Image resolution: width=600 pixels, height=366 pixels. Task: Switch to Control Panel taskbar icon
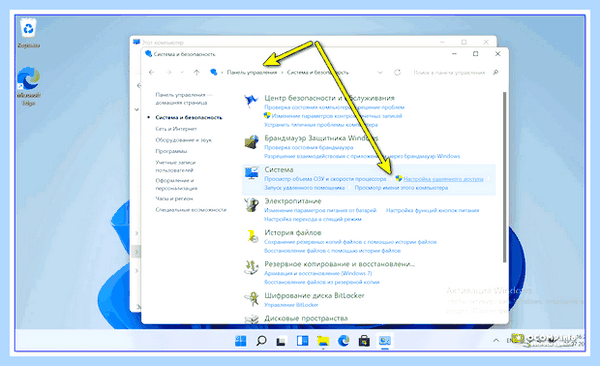(385, 340)
